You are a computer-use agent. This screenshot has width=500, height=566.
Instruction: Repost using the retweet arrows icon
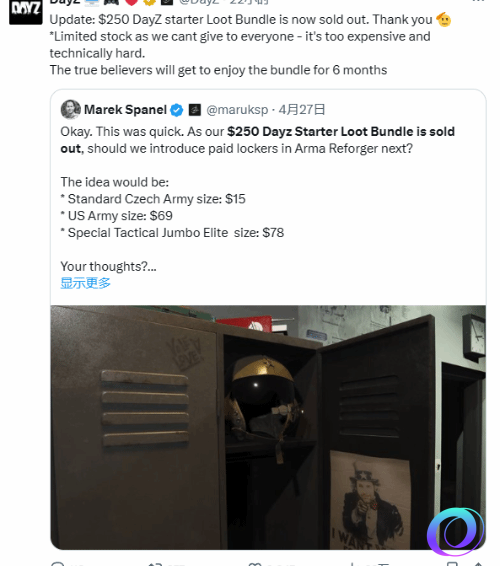pos(155,564)
